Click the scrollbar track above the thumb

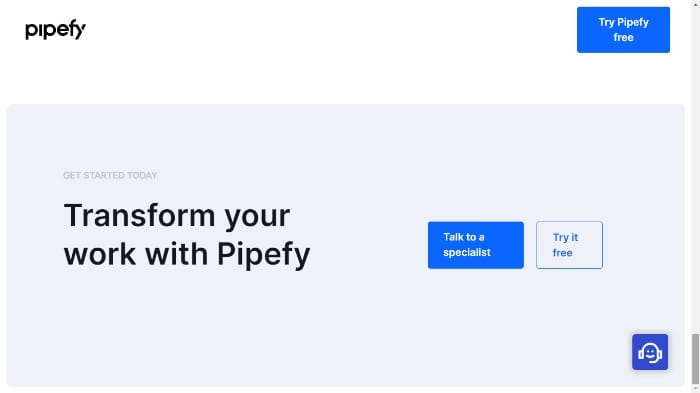(696, 170)
